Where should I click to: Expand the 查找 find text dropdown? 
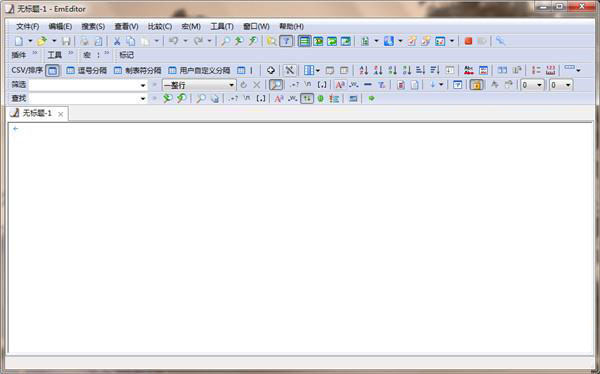[x=143, y=98]
